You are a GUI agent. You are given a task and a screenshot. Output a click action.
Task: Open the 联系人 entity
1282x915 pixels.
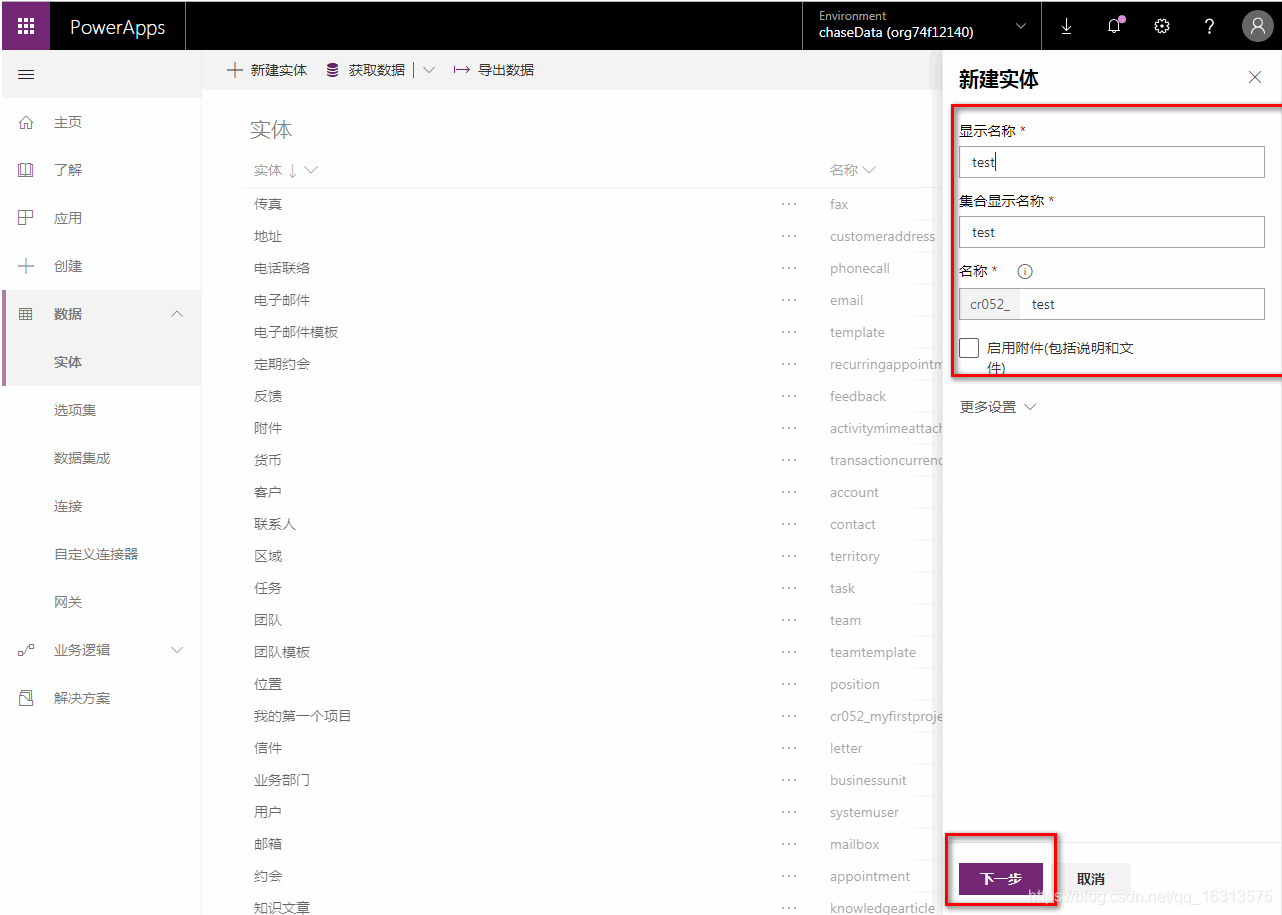[275, 524]
